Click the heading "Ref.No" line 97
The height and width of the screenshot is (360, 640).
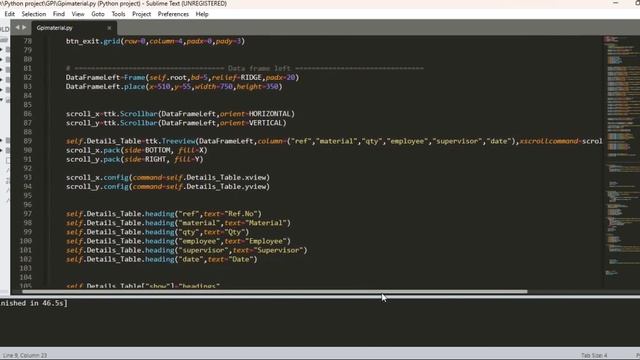pos(164,213)
